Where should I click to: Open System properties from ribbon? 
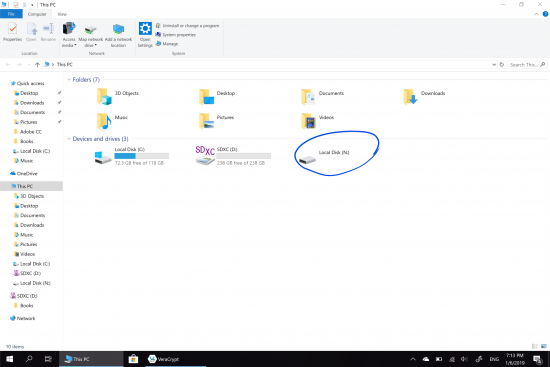tap(176, 35)
